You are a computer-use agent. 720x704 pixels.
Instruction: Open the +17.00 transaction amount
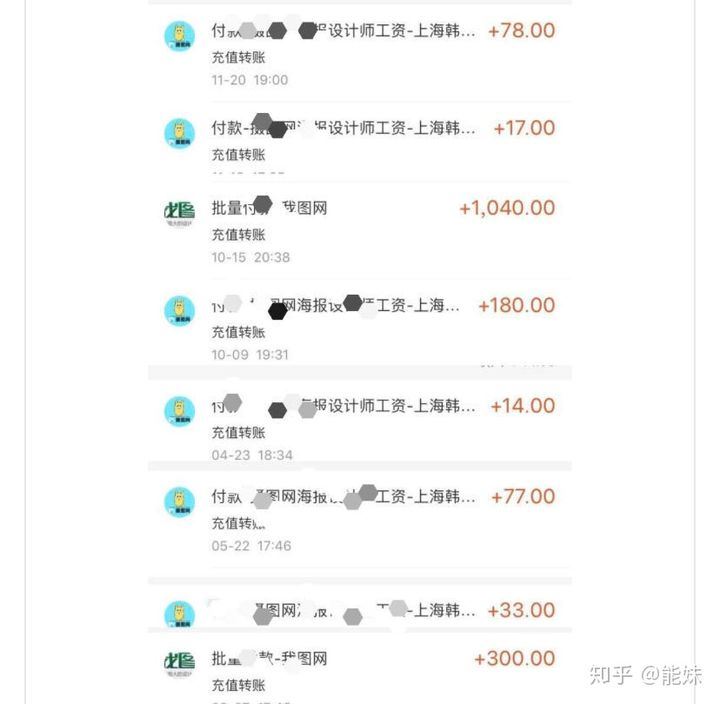coord(524,128)
